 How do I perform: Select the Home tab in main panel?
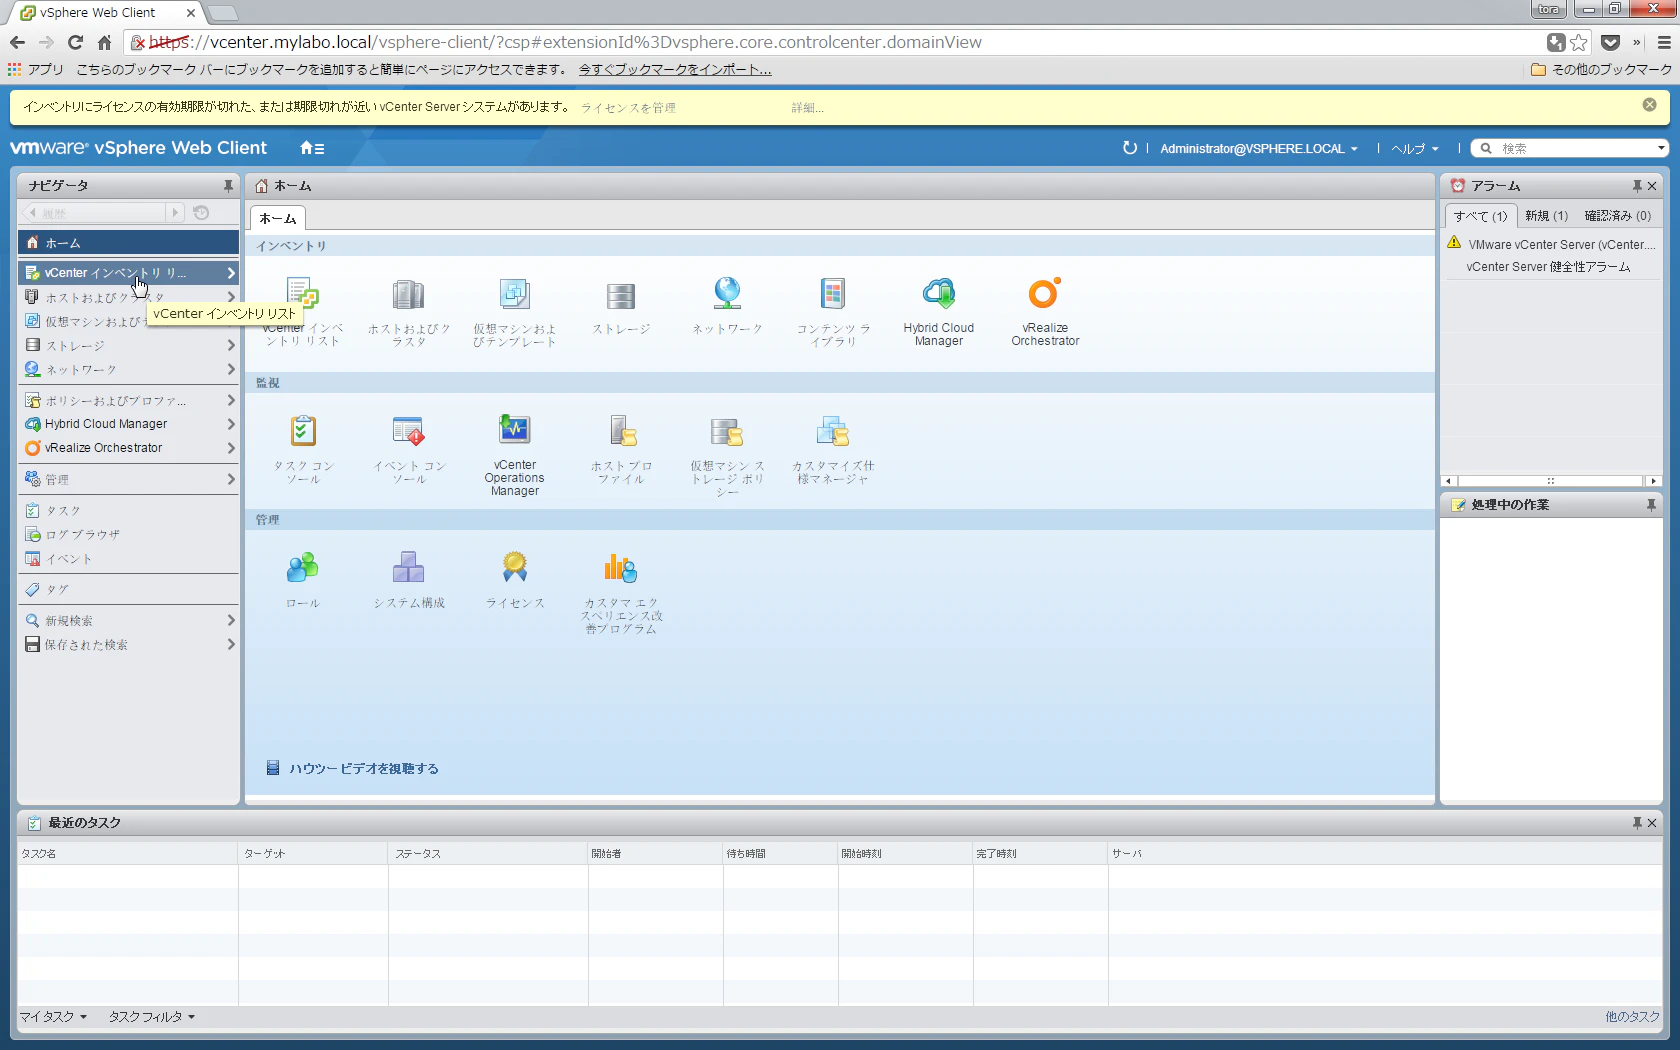278,219
